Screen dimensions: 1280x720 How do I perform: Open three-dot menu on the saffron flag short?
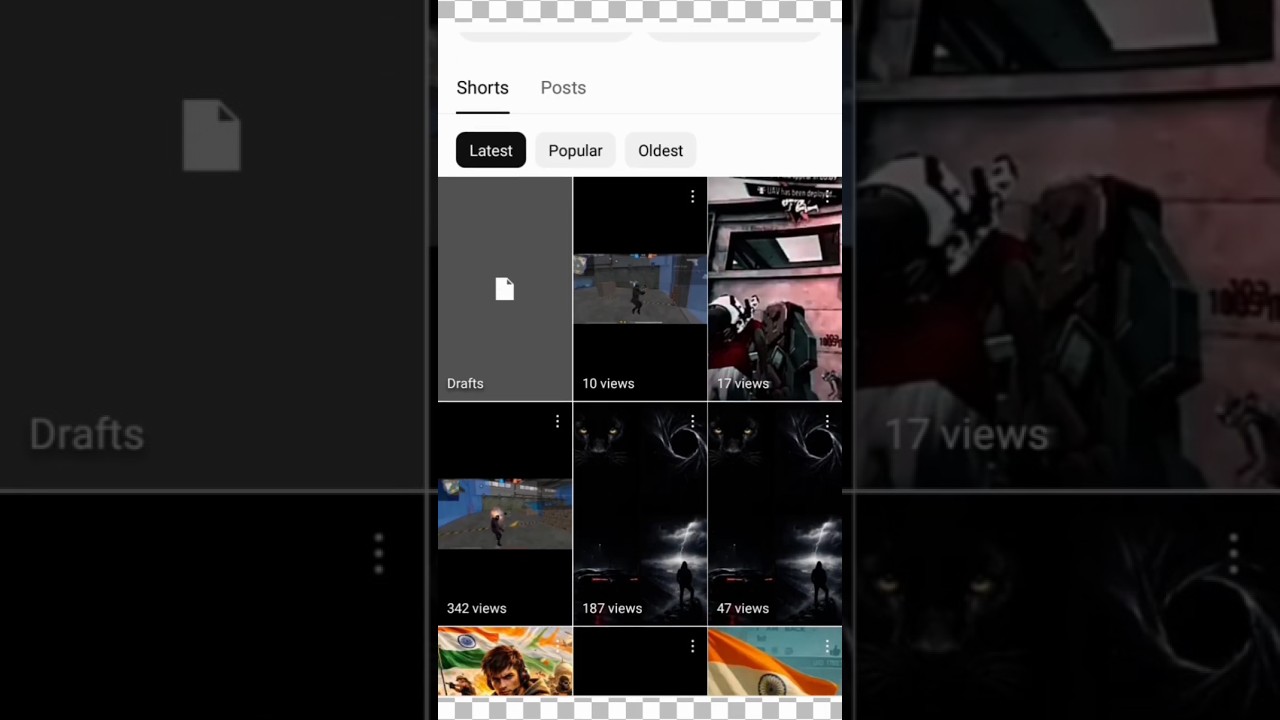[x=827, y=647]
